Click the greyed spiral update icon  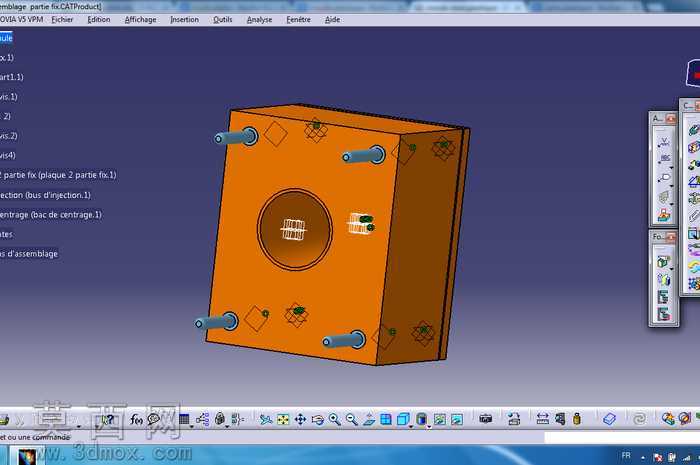[639, 419]
